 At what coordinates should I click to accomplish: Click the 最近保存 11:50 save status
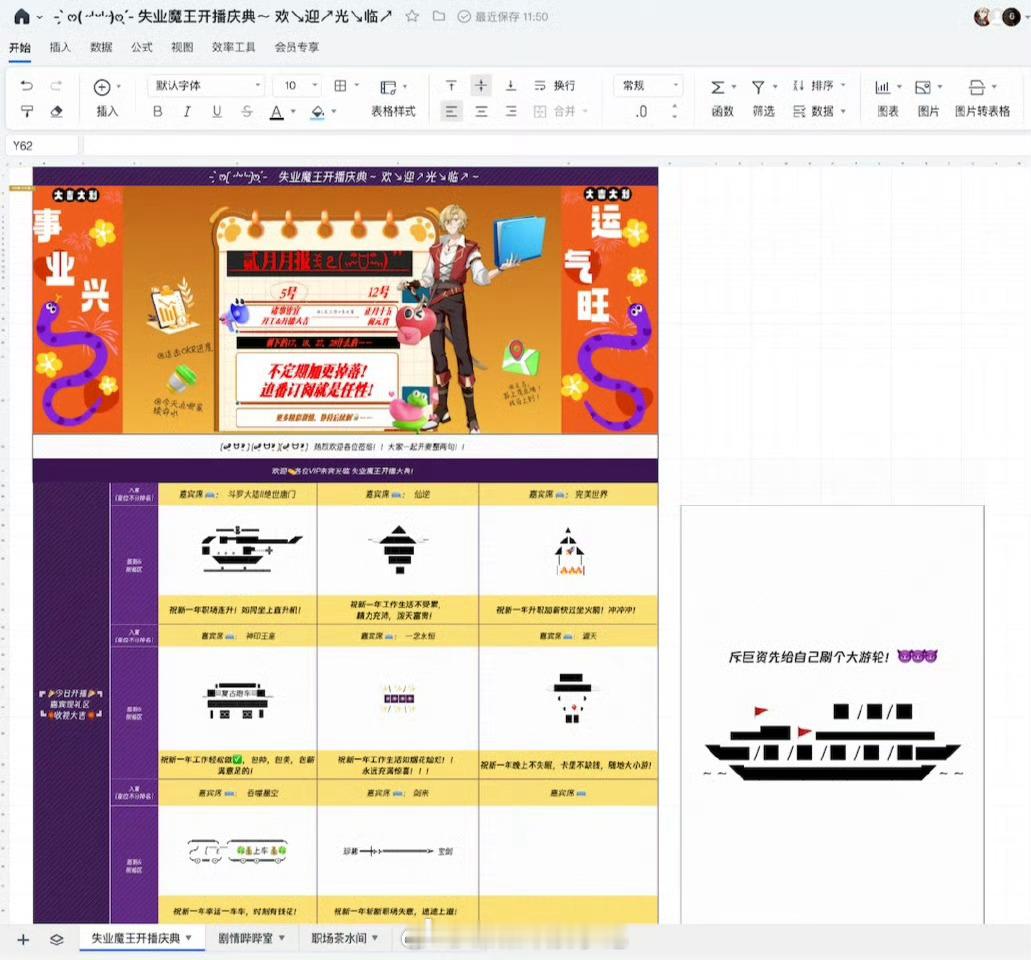pyautogui.click(x=504, y=16)
